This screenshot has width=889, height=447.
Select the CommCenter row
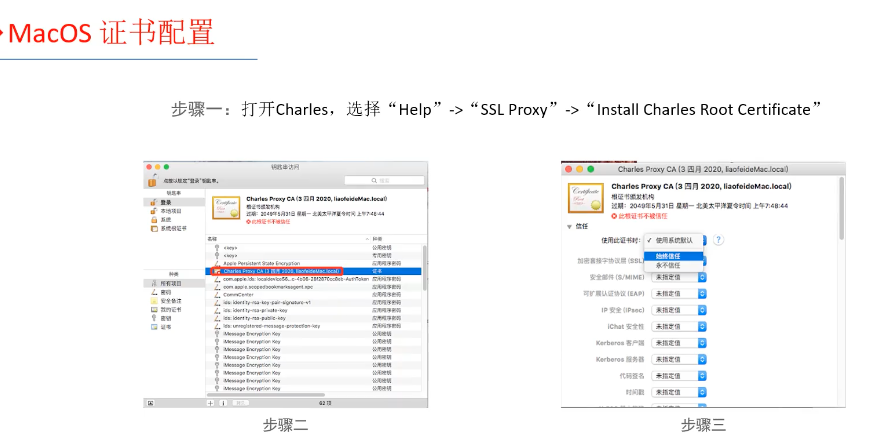[314, 295]
